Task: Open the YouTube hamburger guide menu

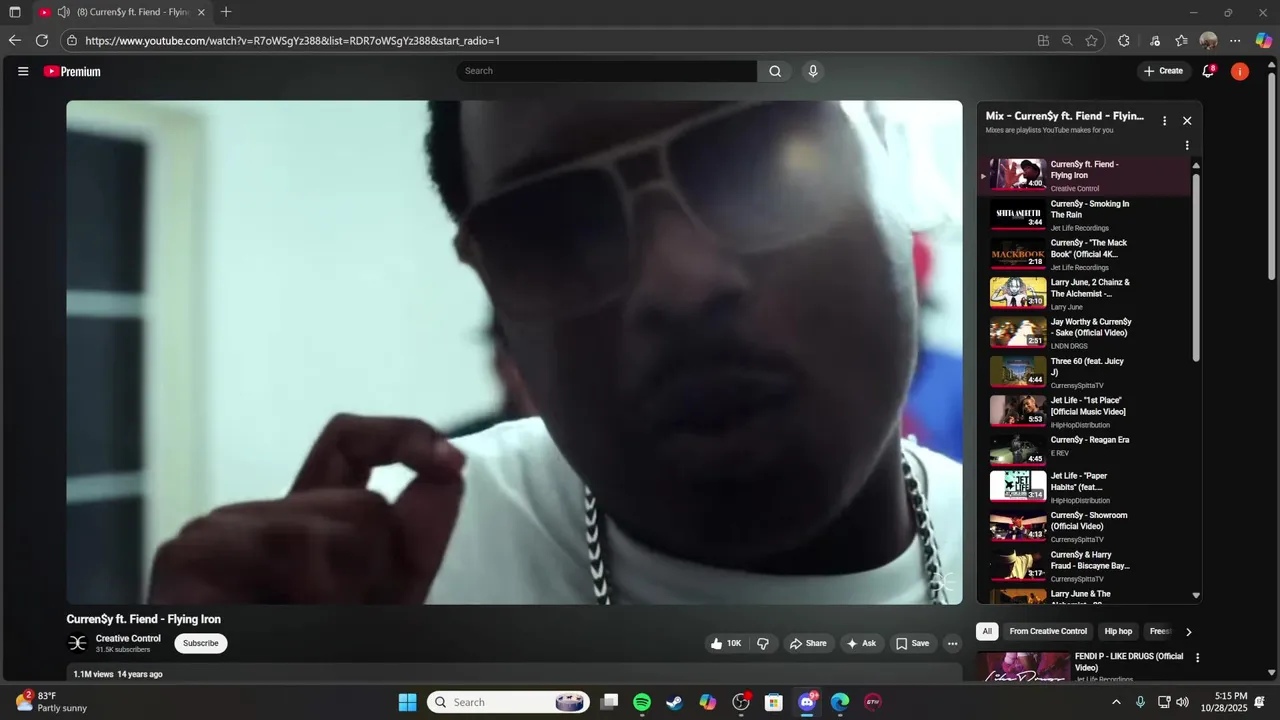Action: point(23,71)
